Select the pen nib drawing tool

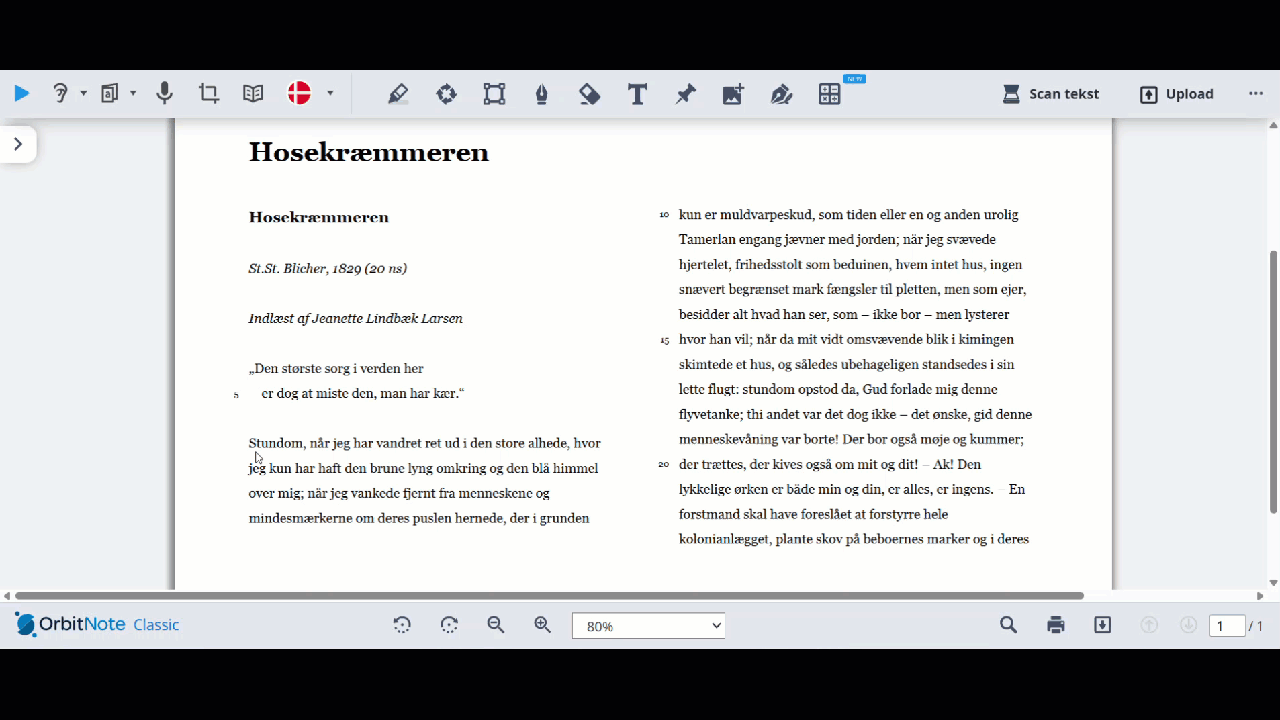click(x=542, y=94)
